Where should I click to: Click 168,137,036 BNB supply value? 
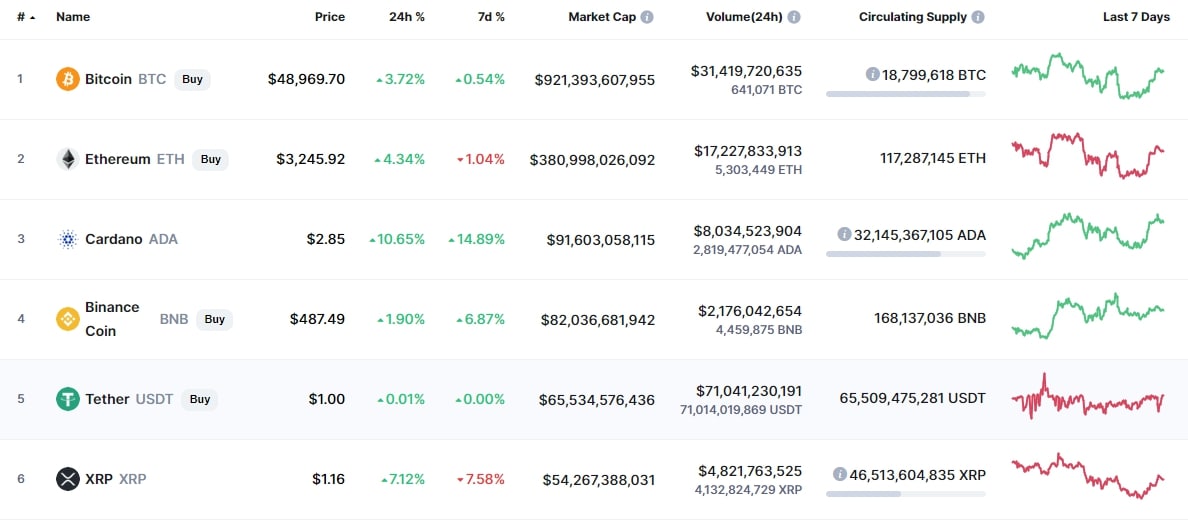pos(928,319)
